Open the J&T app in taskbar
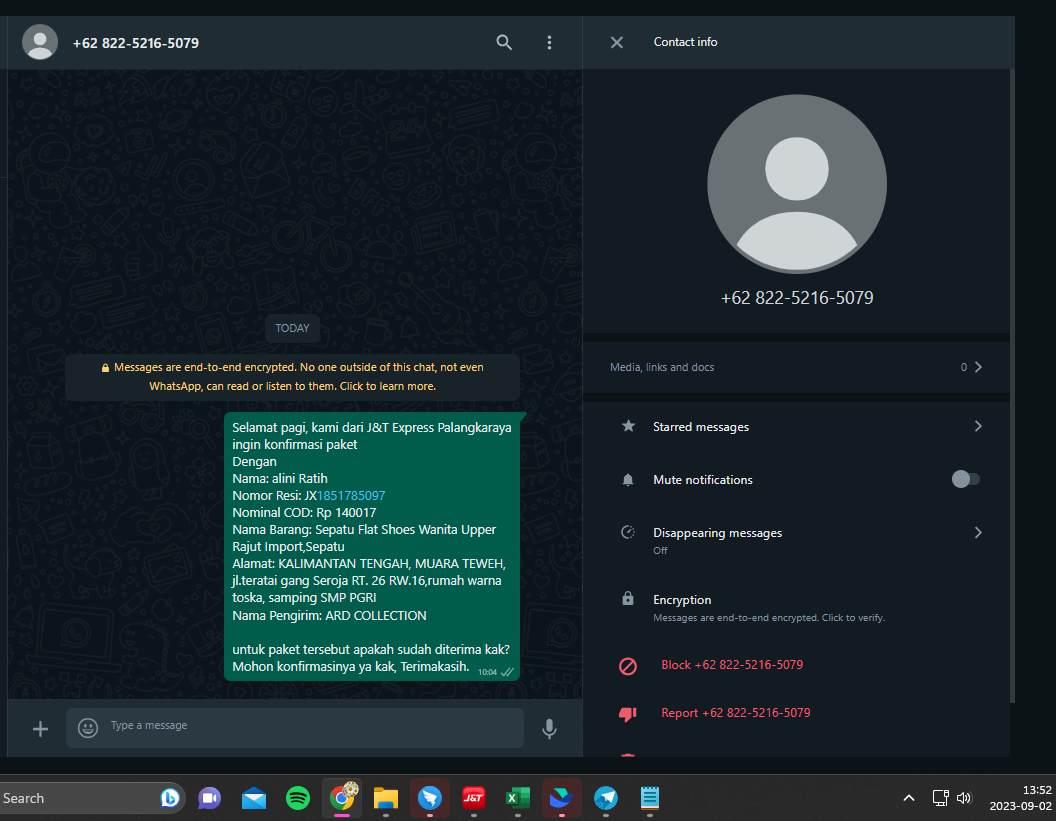 [473, 798]
